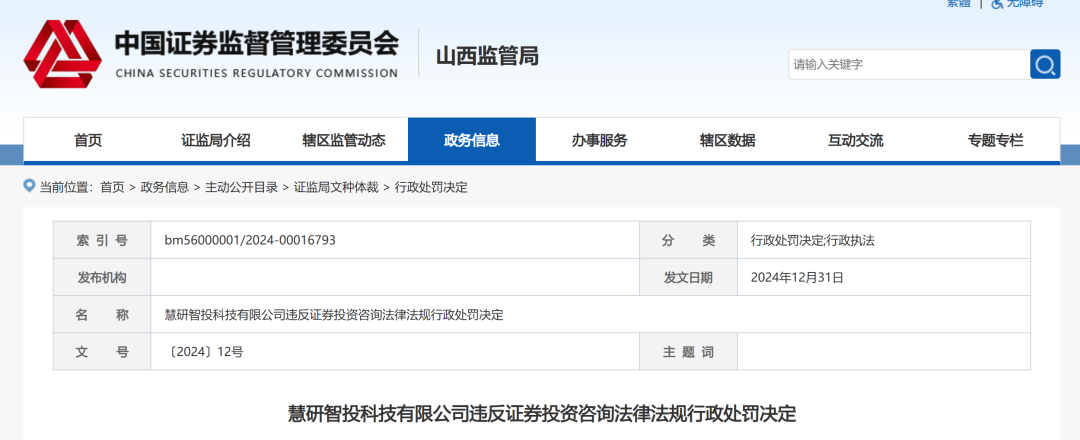
Task: Select the 政务信息 navigation tab
Action: pos(472,140)
